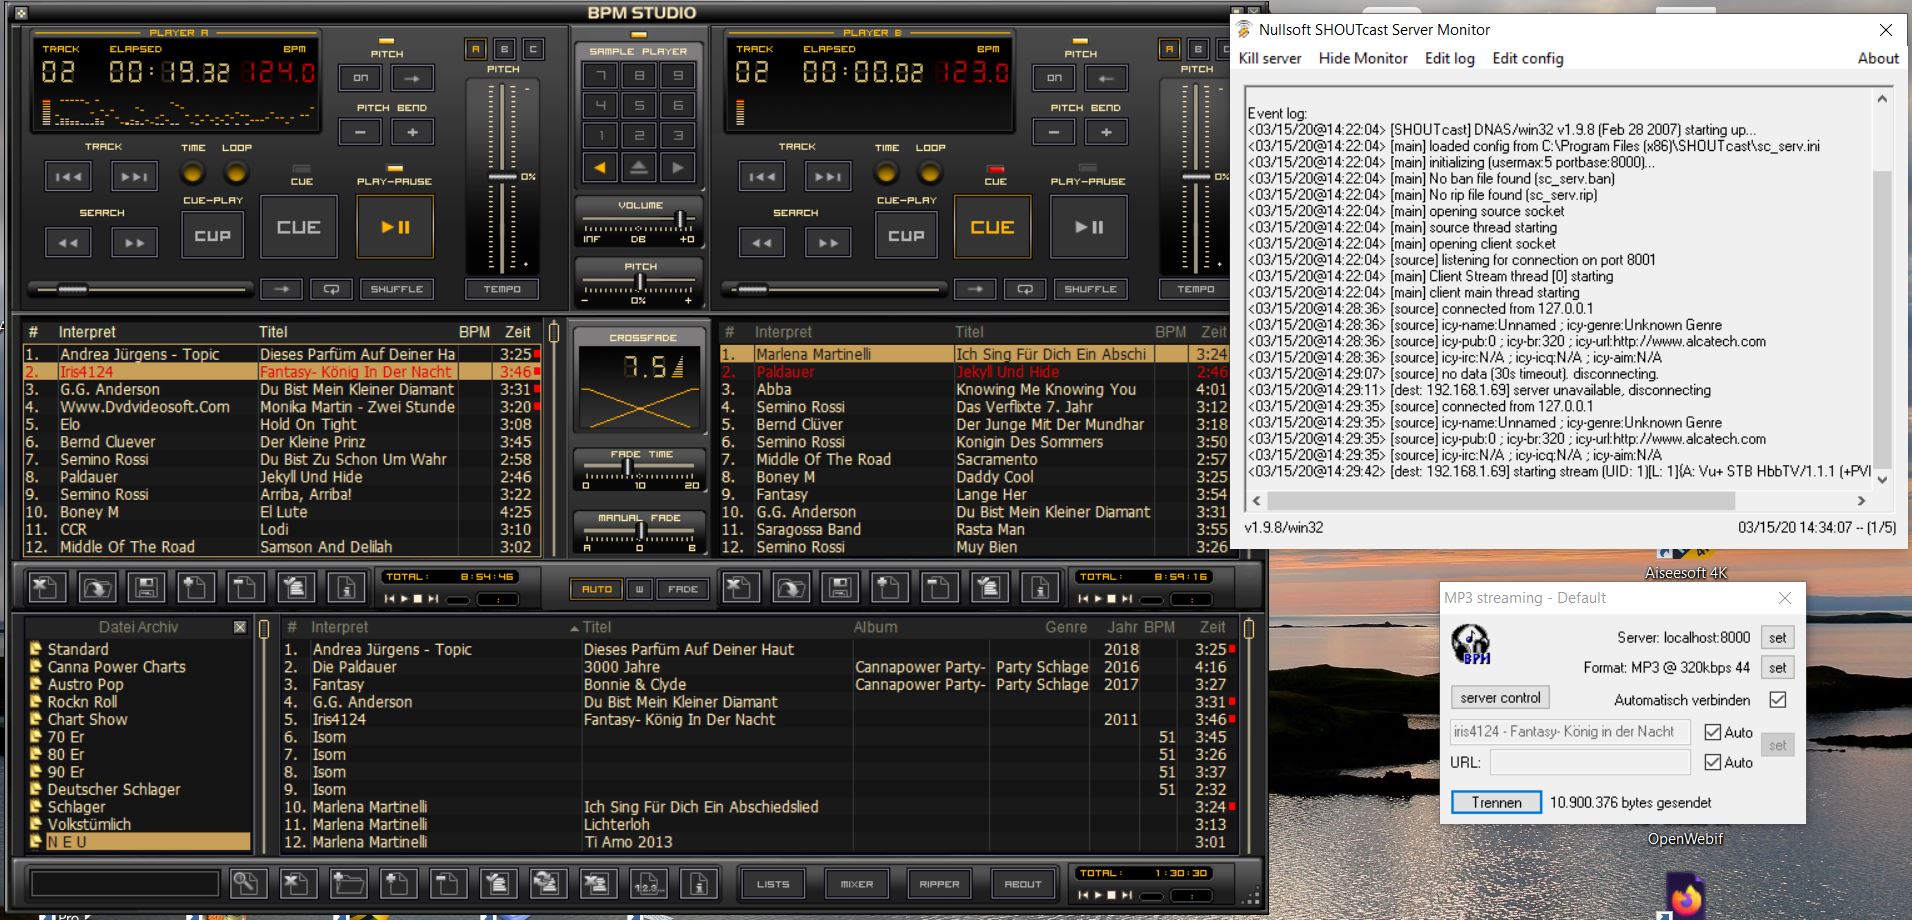Screen dimensions: 1912x920
Task: Toggle the Auto crossfade mode button
Action: (597, 589)
